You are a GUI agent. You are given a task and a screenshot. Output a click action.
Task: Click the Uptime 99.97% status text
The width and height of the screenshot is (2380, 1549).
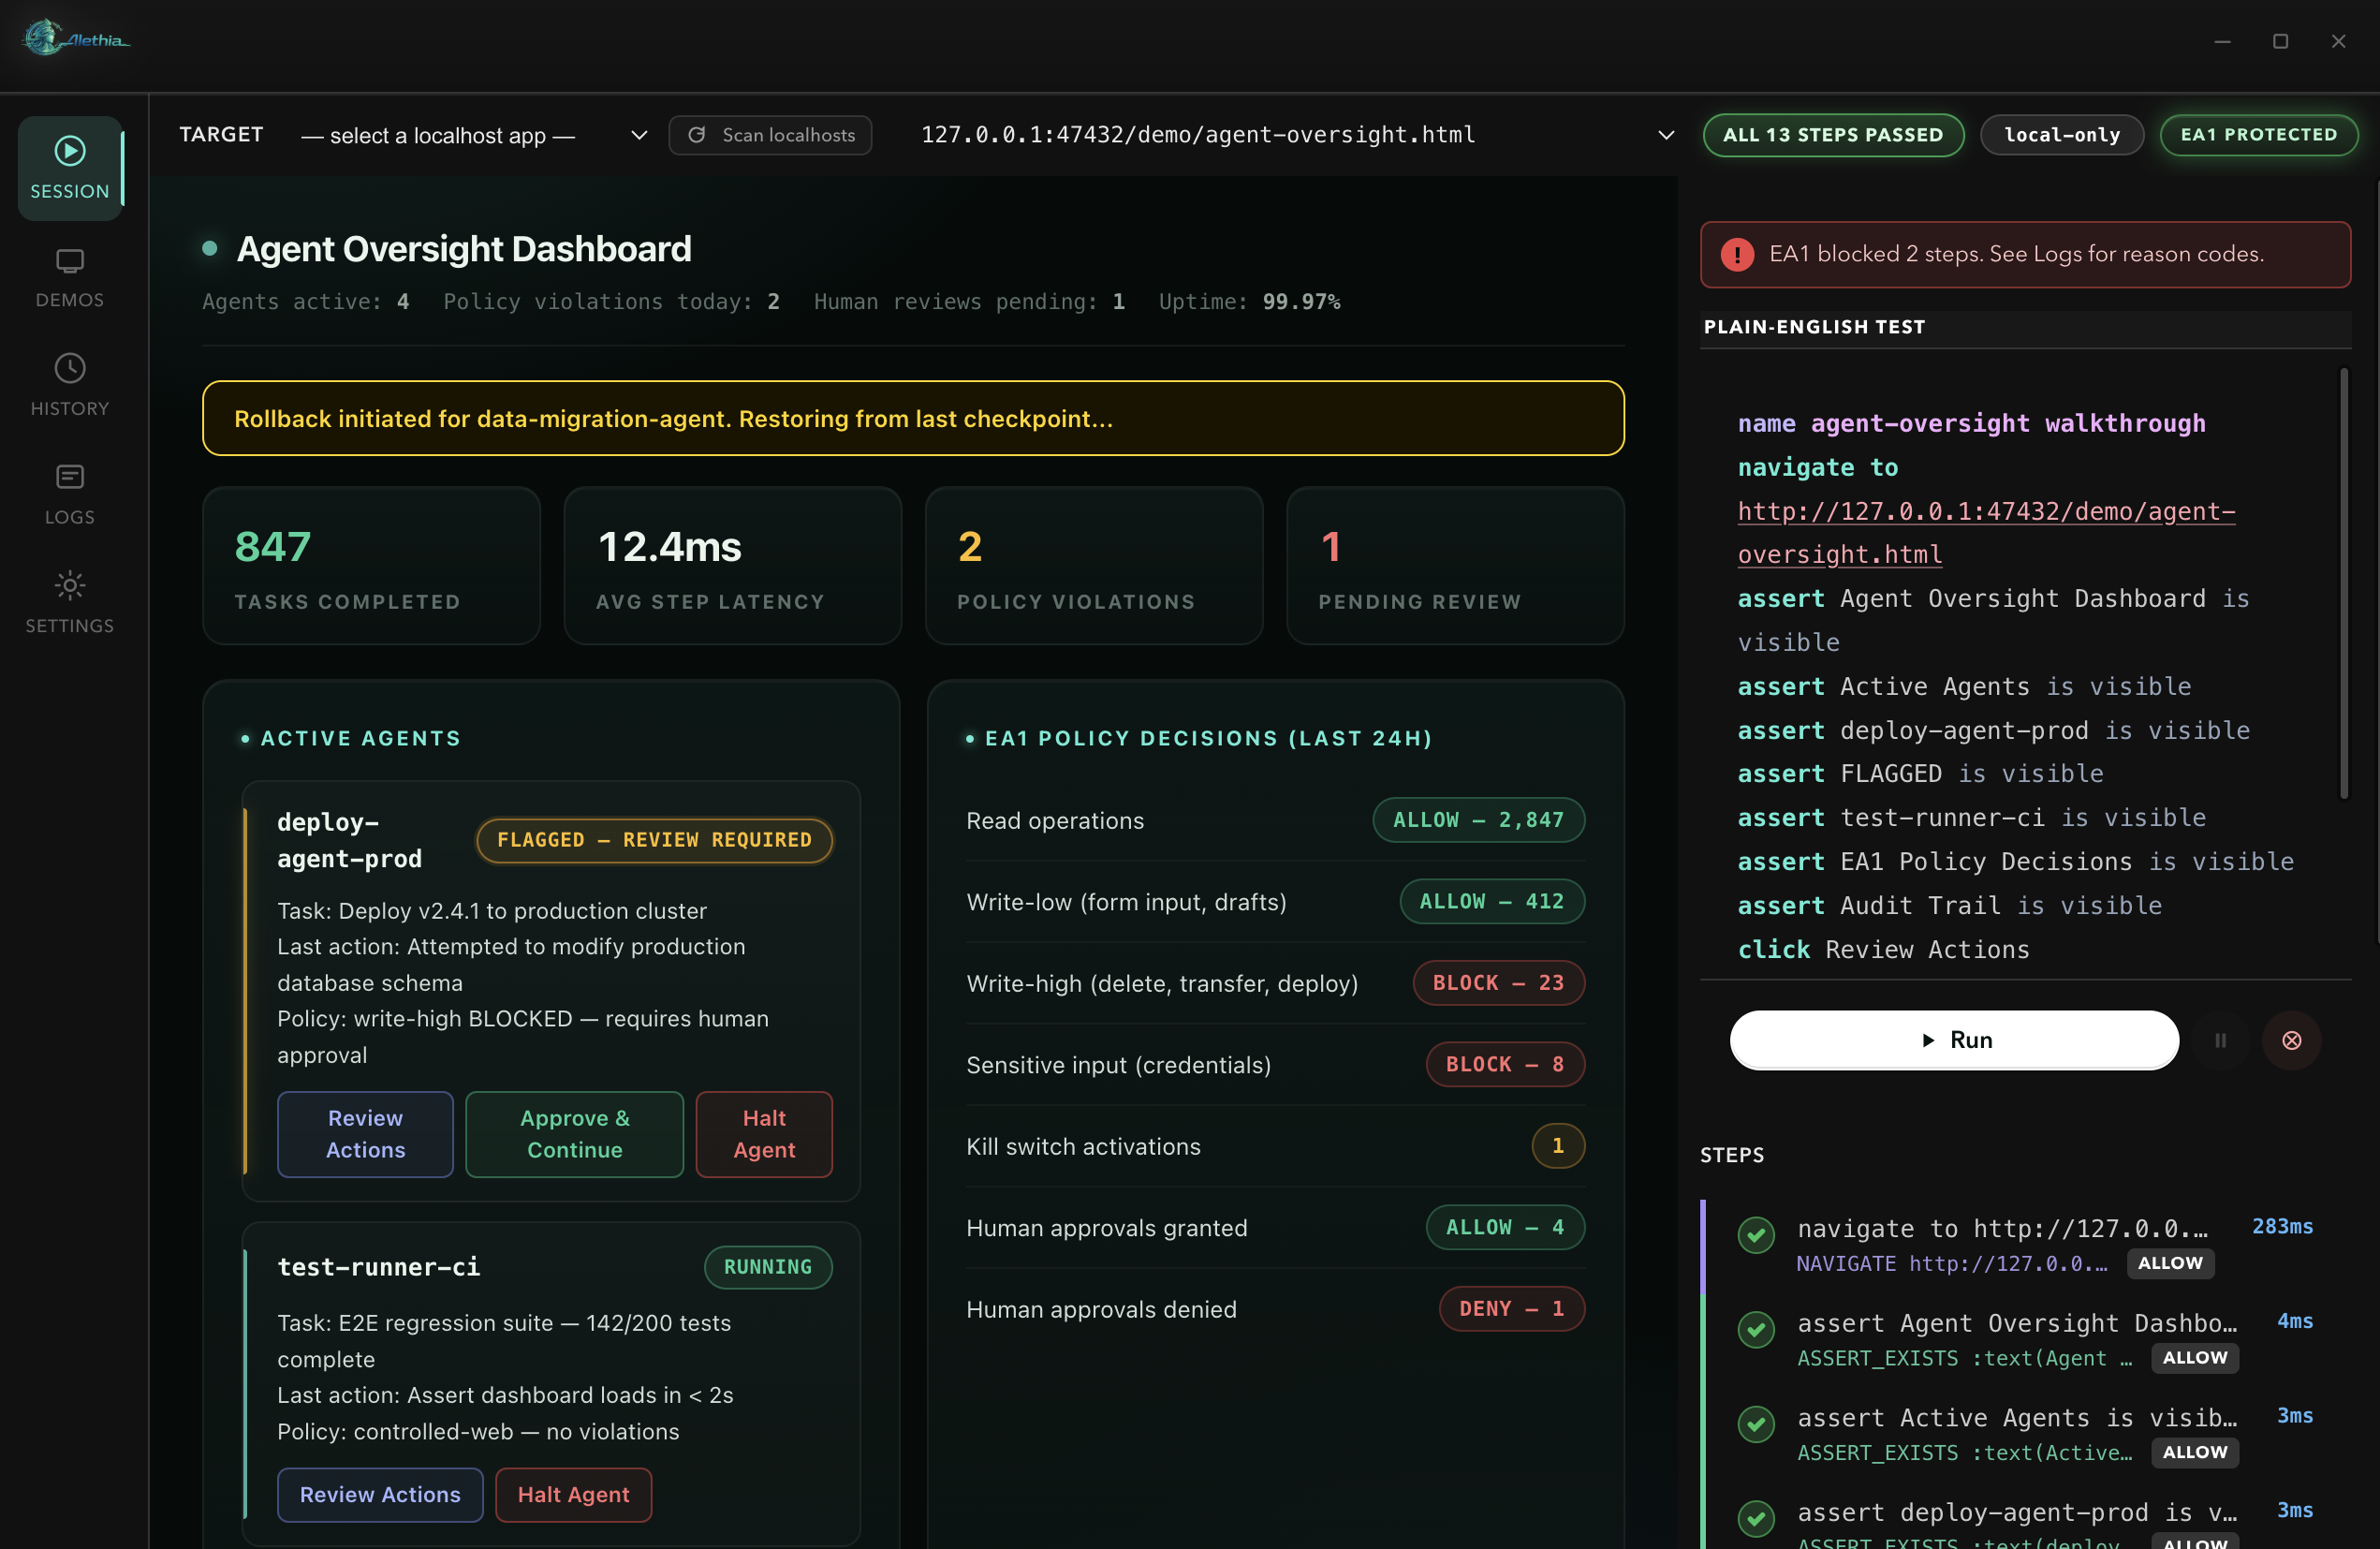pos(1249,302)
